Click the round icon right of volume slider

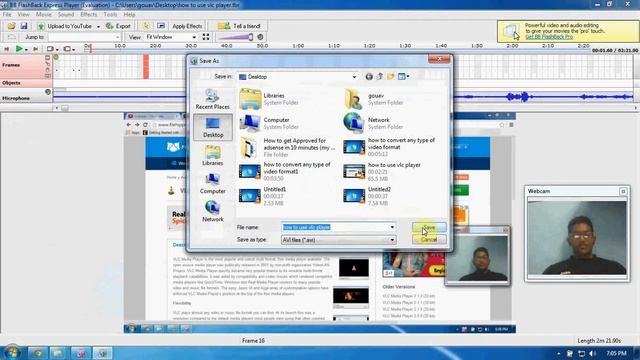click(x=260, y=37)
